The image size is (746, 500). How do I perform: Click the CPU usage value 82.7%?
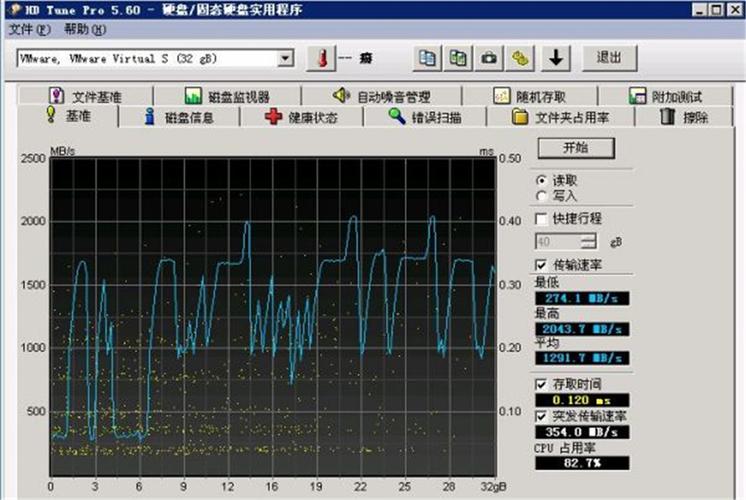coord(582,463)
